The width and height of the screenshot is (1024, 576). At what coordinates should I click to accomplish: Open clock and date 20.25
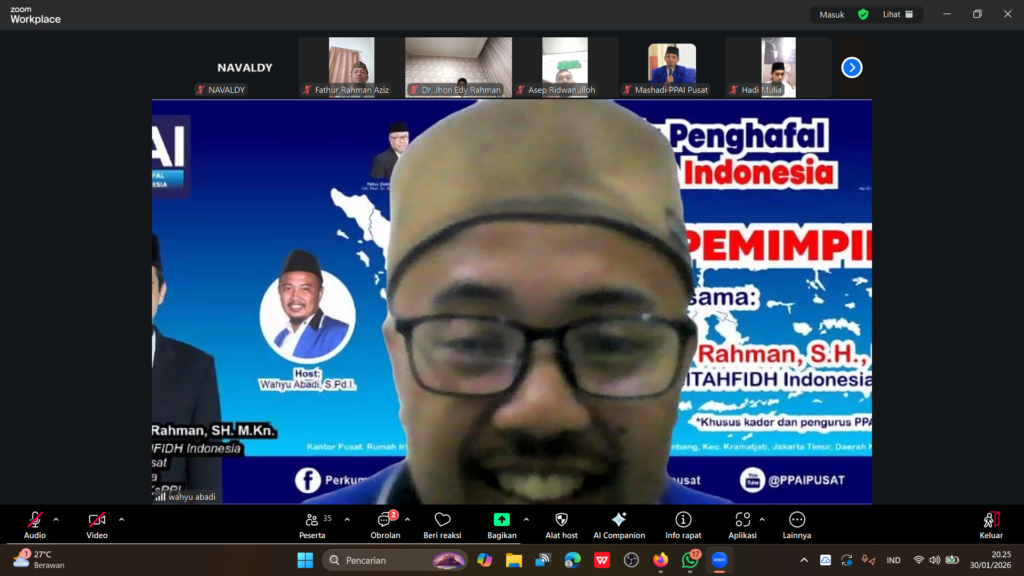(990, 560)
